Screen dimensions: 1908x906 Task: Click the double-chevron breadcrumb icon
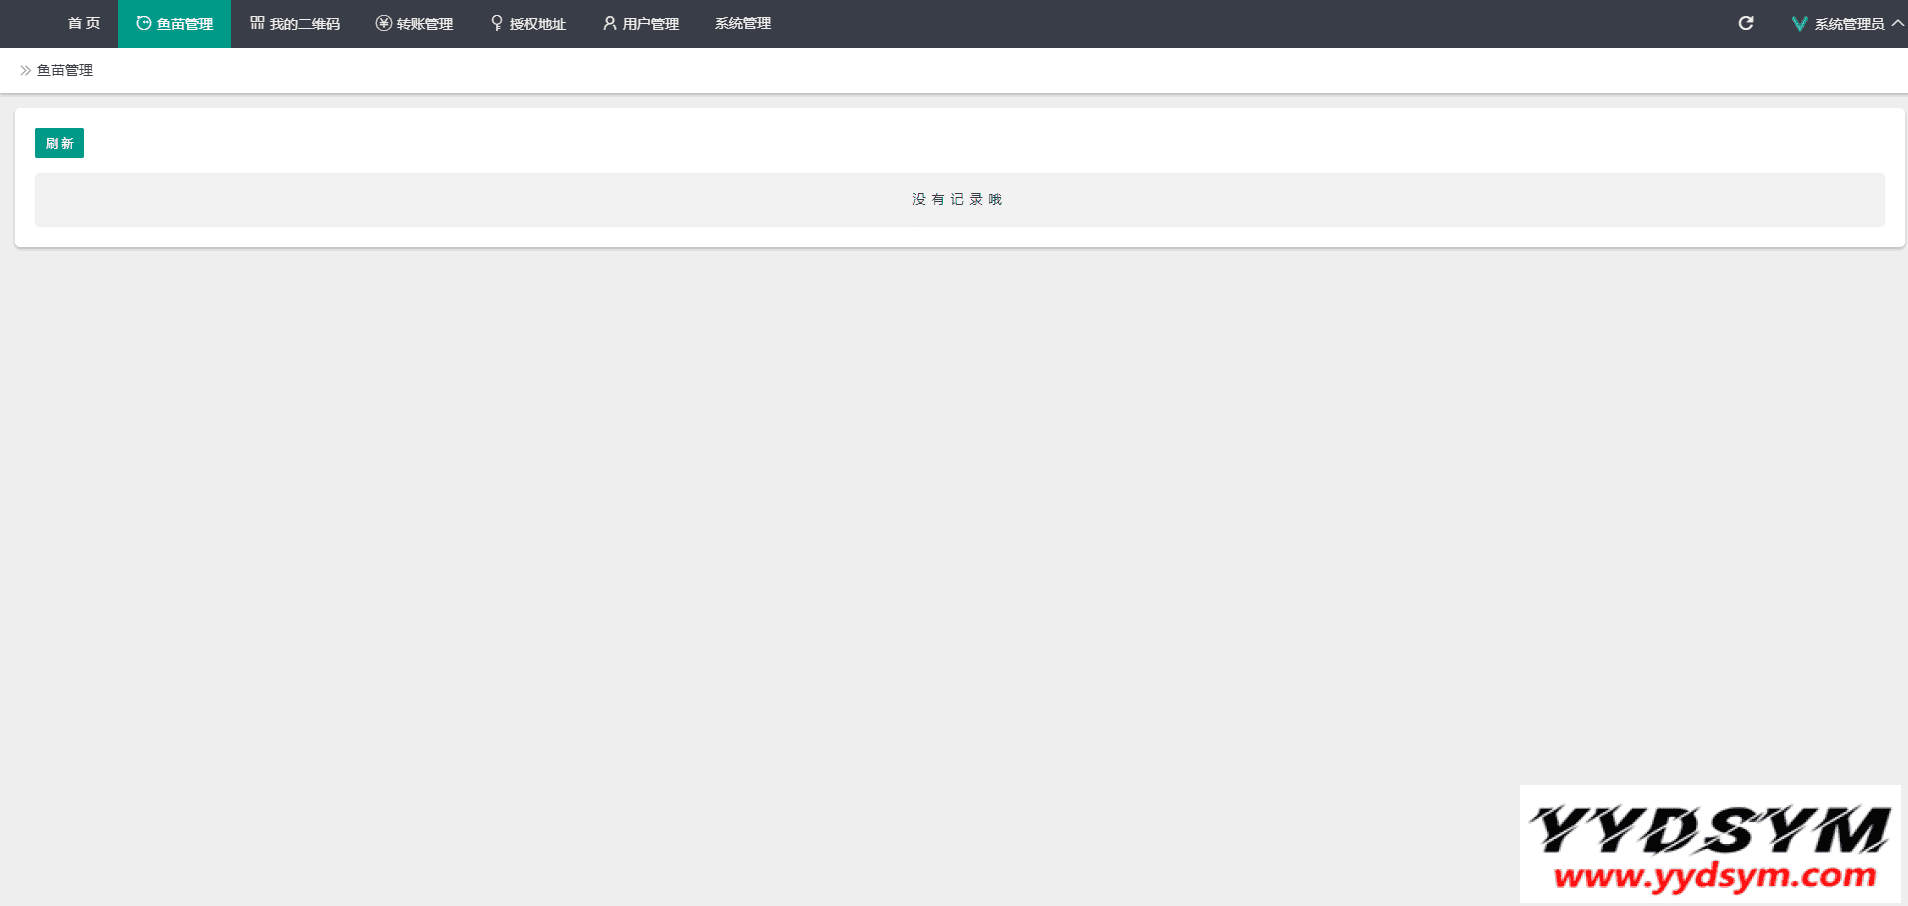[x=26, y=70]
